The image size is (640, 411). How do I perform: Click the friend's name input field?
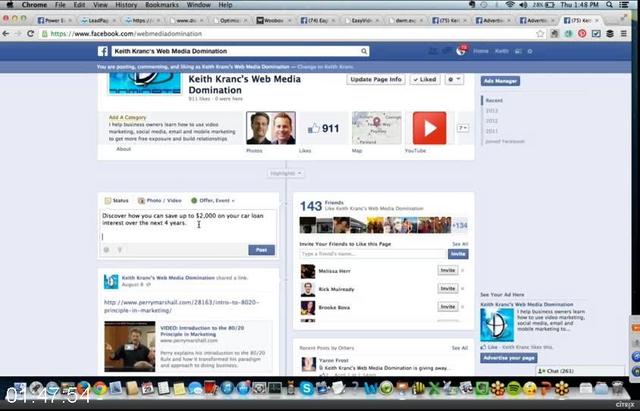tap(373, 254)
